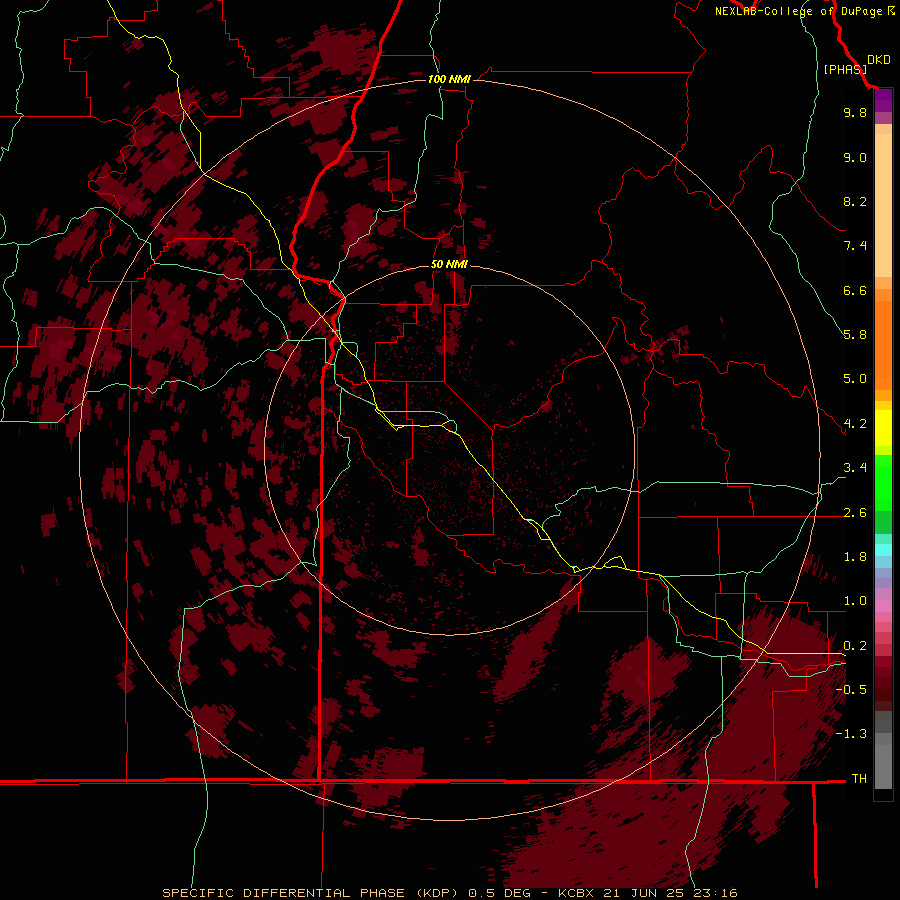
Task: Select the pink segment of the color scale
Action: (x=883, y=606)
